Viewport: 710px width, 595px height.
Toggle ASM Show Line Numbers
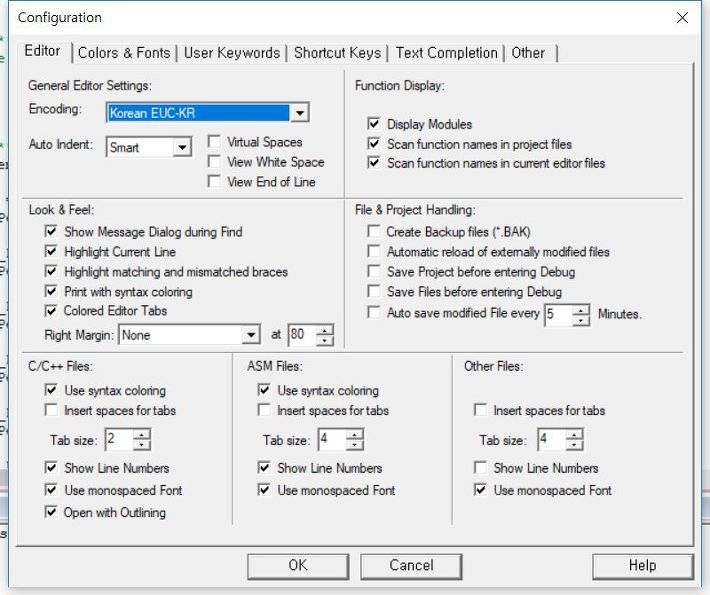[x=264, y=467]
